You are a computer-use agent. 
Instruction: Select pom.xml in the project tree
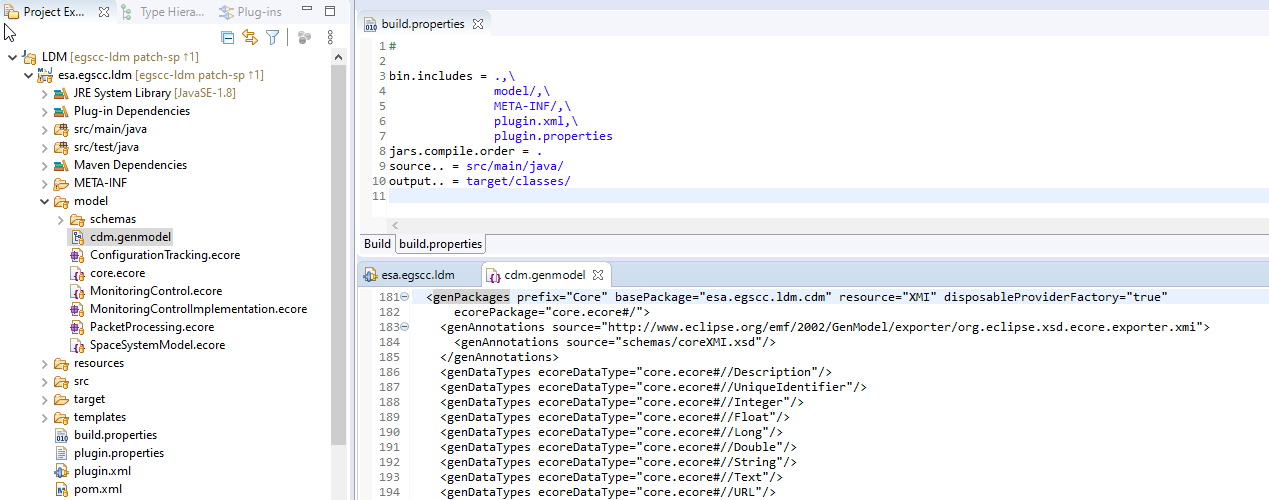(x=97, y=489)
